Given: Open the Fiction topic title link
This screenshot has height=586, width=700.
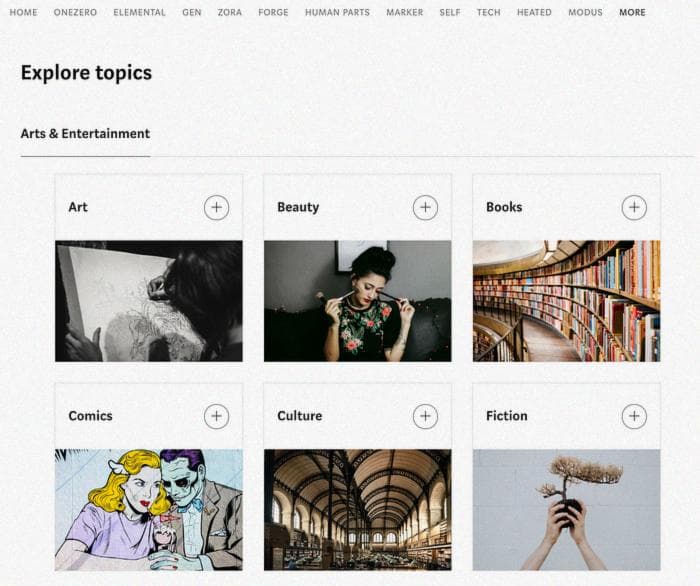Looking at the screenshot, I should point(507,416).
